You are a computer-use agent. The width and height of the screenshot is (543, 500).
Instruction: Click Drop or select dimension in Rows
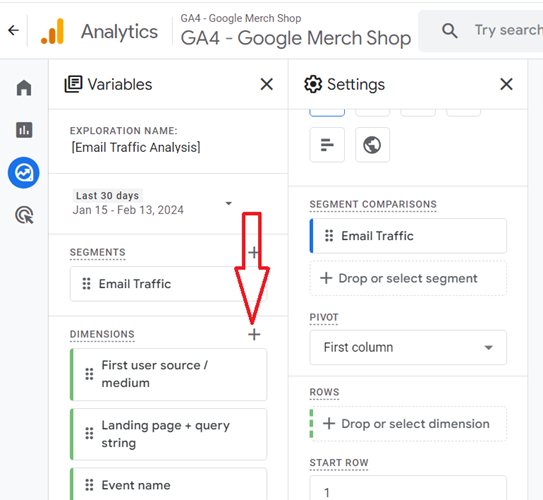[408, 424]
